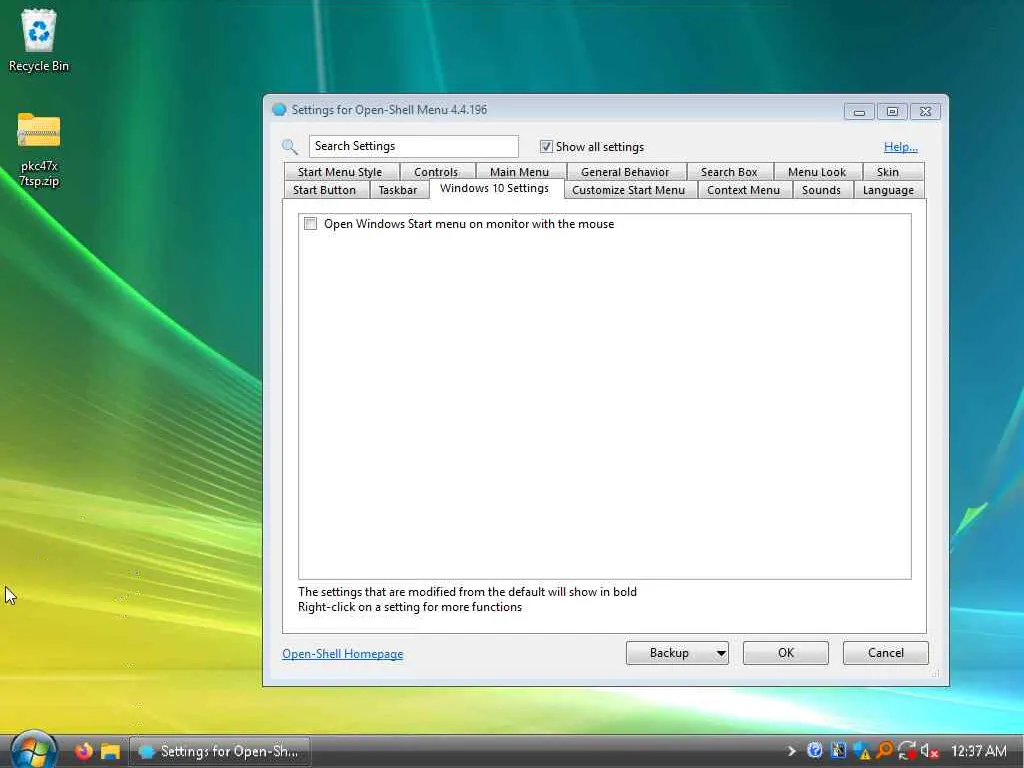The height and width of the screenshot is (768, 1024).
Task: Click the blue question mark tray icon
Action: tap(814, 751)
